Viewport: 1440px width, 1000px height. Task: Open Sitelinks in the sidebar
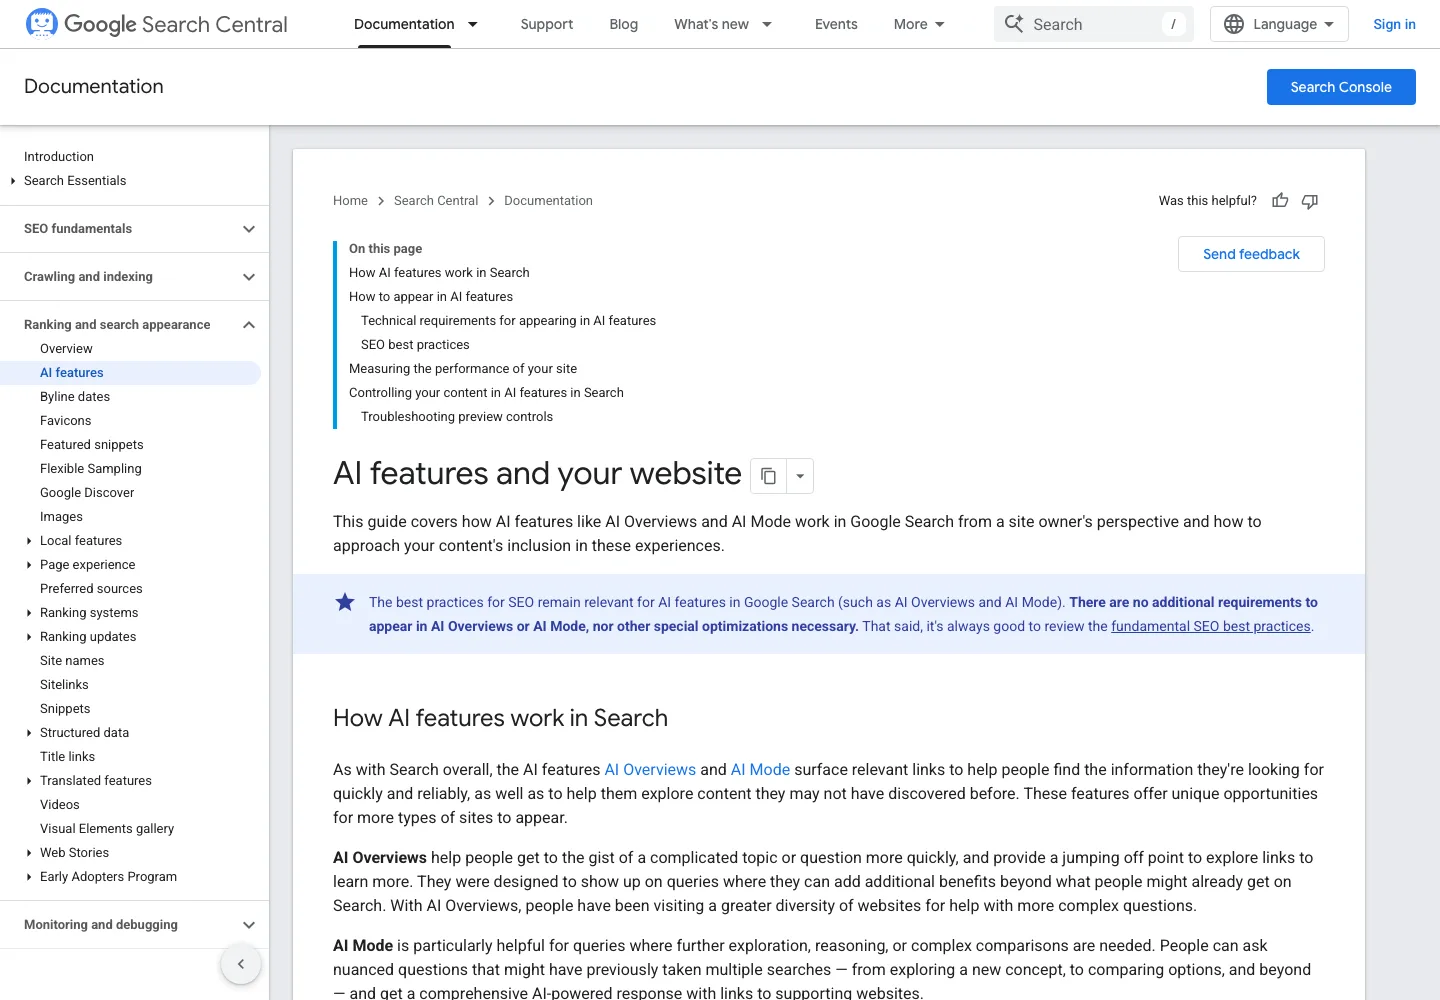[x=64, y=685]
